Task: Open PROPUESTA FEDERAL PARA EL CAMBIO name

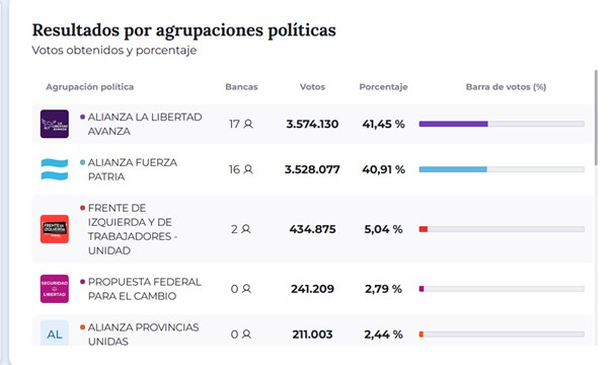Action: pyautogui.click(x=144, y=289)
